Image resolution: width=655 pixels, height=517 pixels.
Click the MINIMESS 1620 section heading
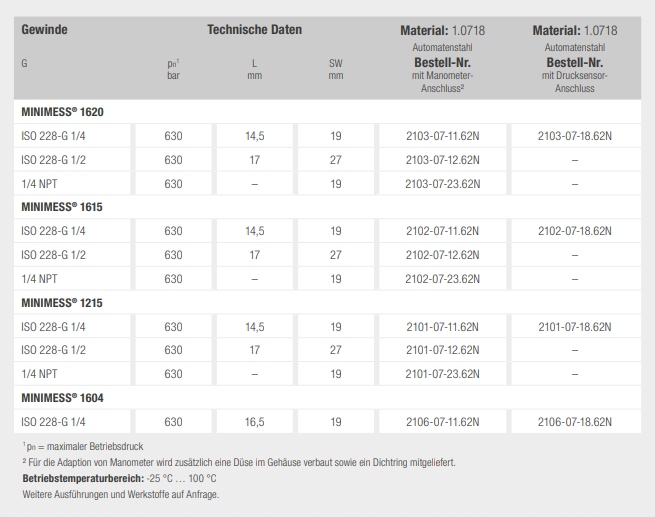coord(62,111)
